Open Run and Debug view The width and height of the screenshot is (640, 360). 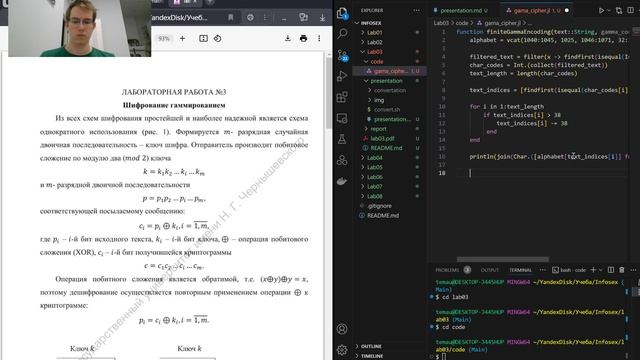[342, 76]
